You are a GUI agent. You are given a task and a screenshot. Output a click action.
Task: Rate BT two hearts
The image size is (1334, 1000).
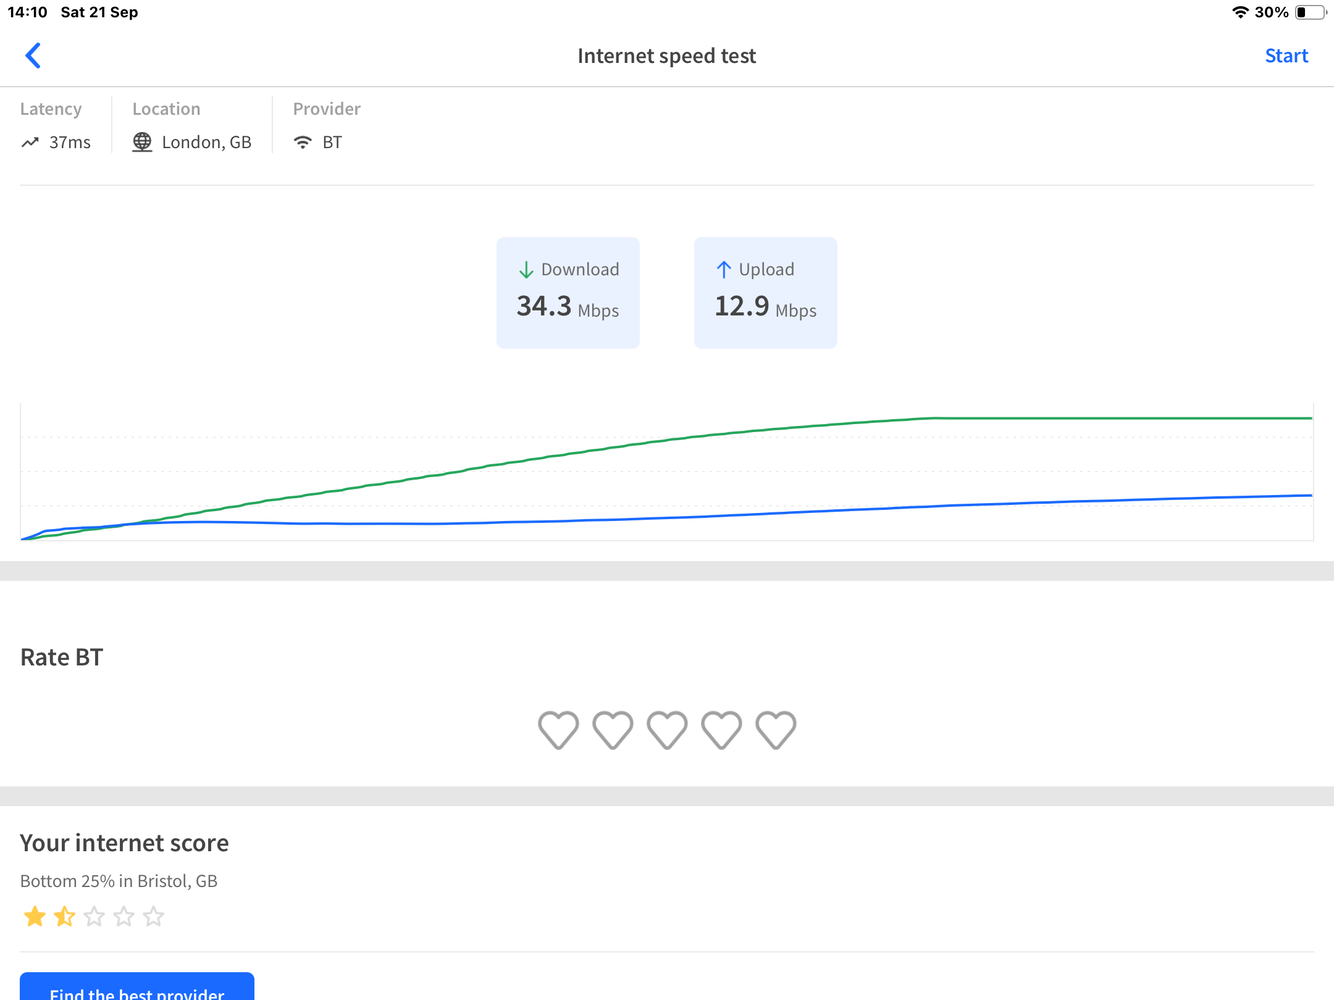point(613,730)
